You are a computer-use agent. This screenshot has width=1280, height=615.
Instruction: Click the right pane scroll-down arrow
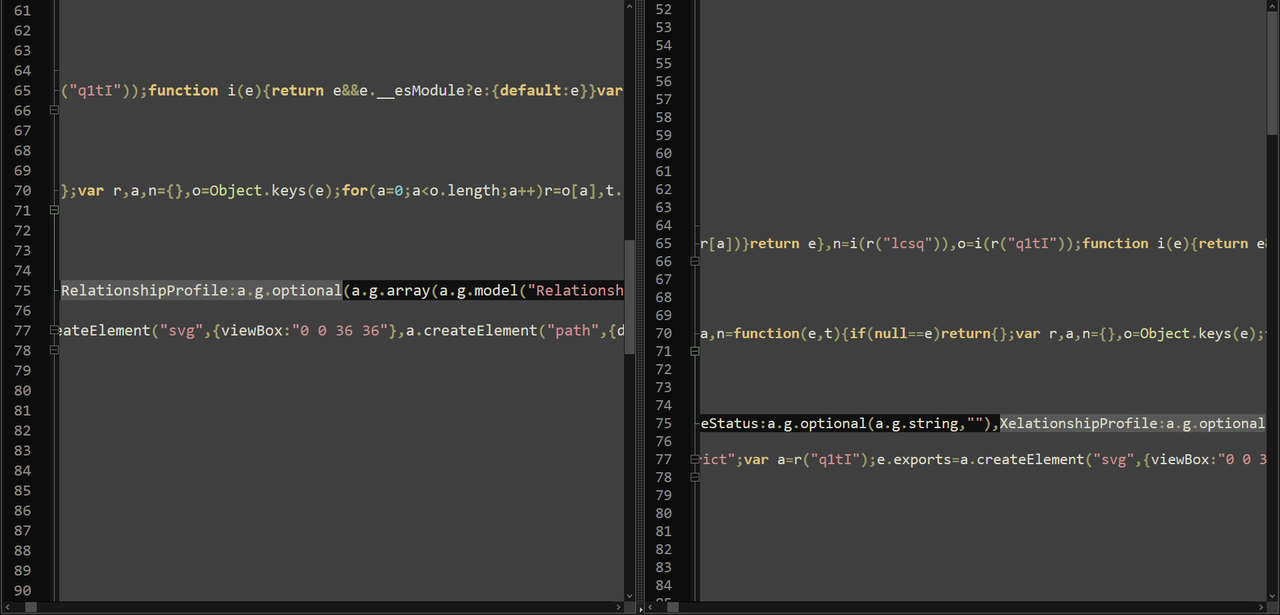coord(1273,595)
